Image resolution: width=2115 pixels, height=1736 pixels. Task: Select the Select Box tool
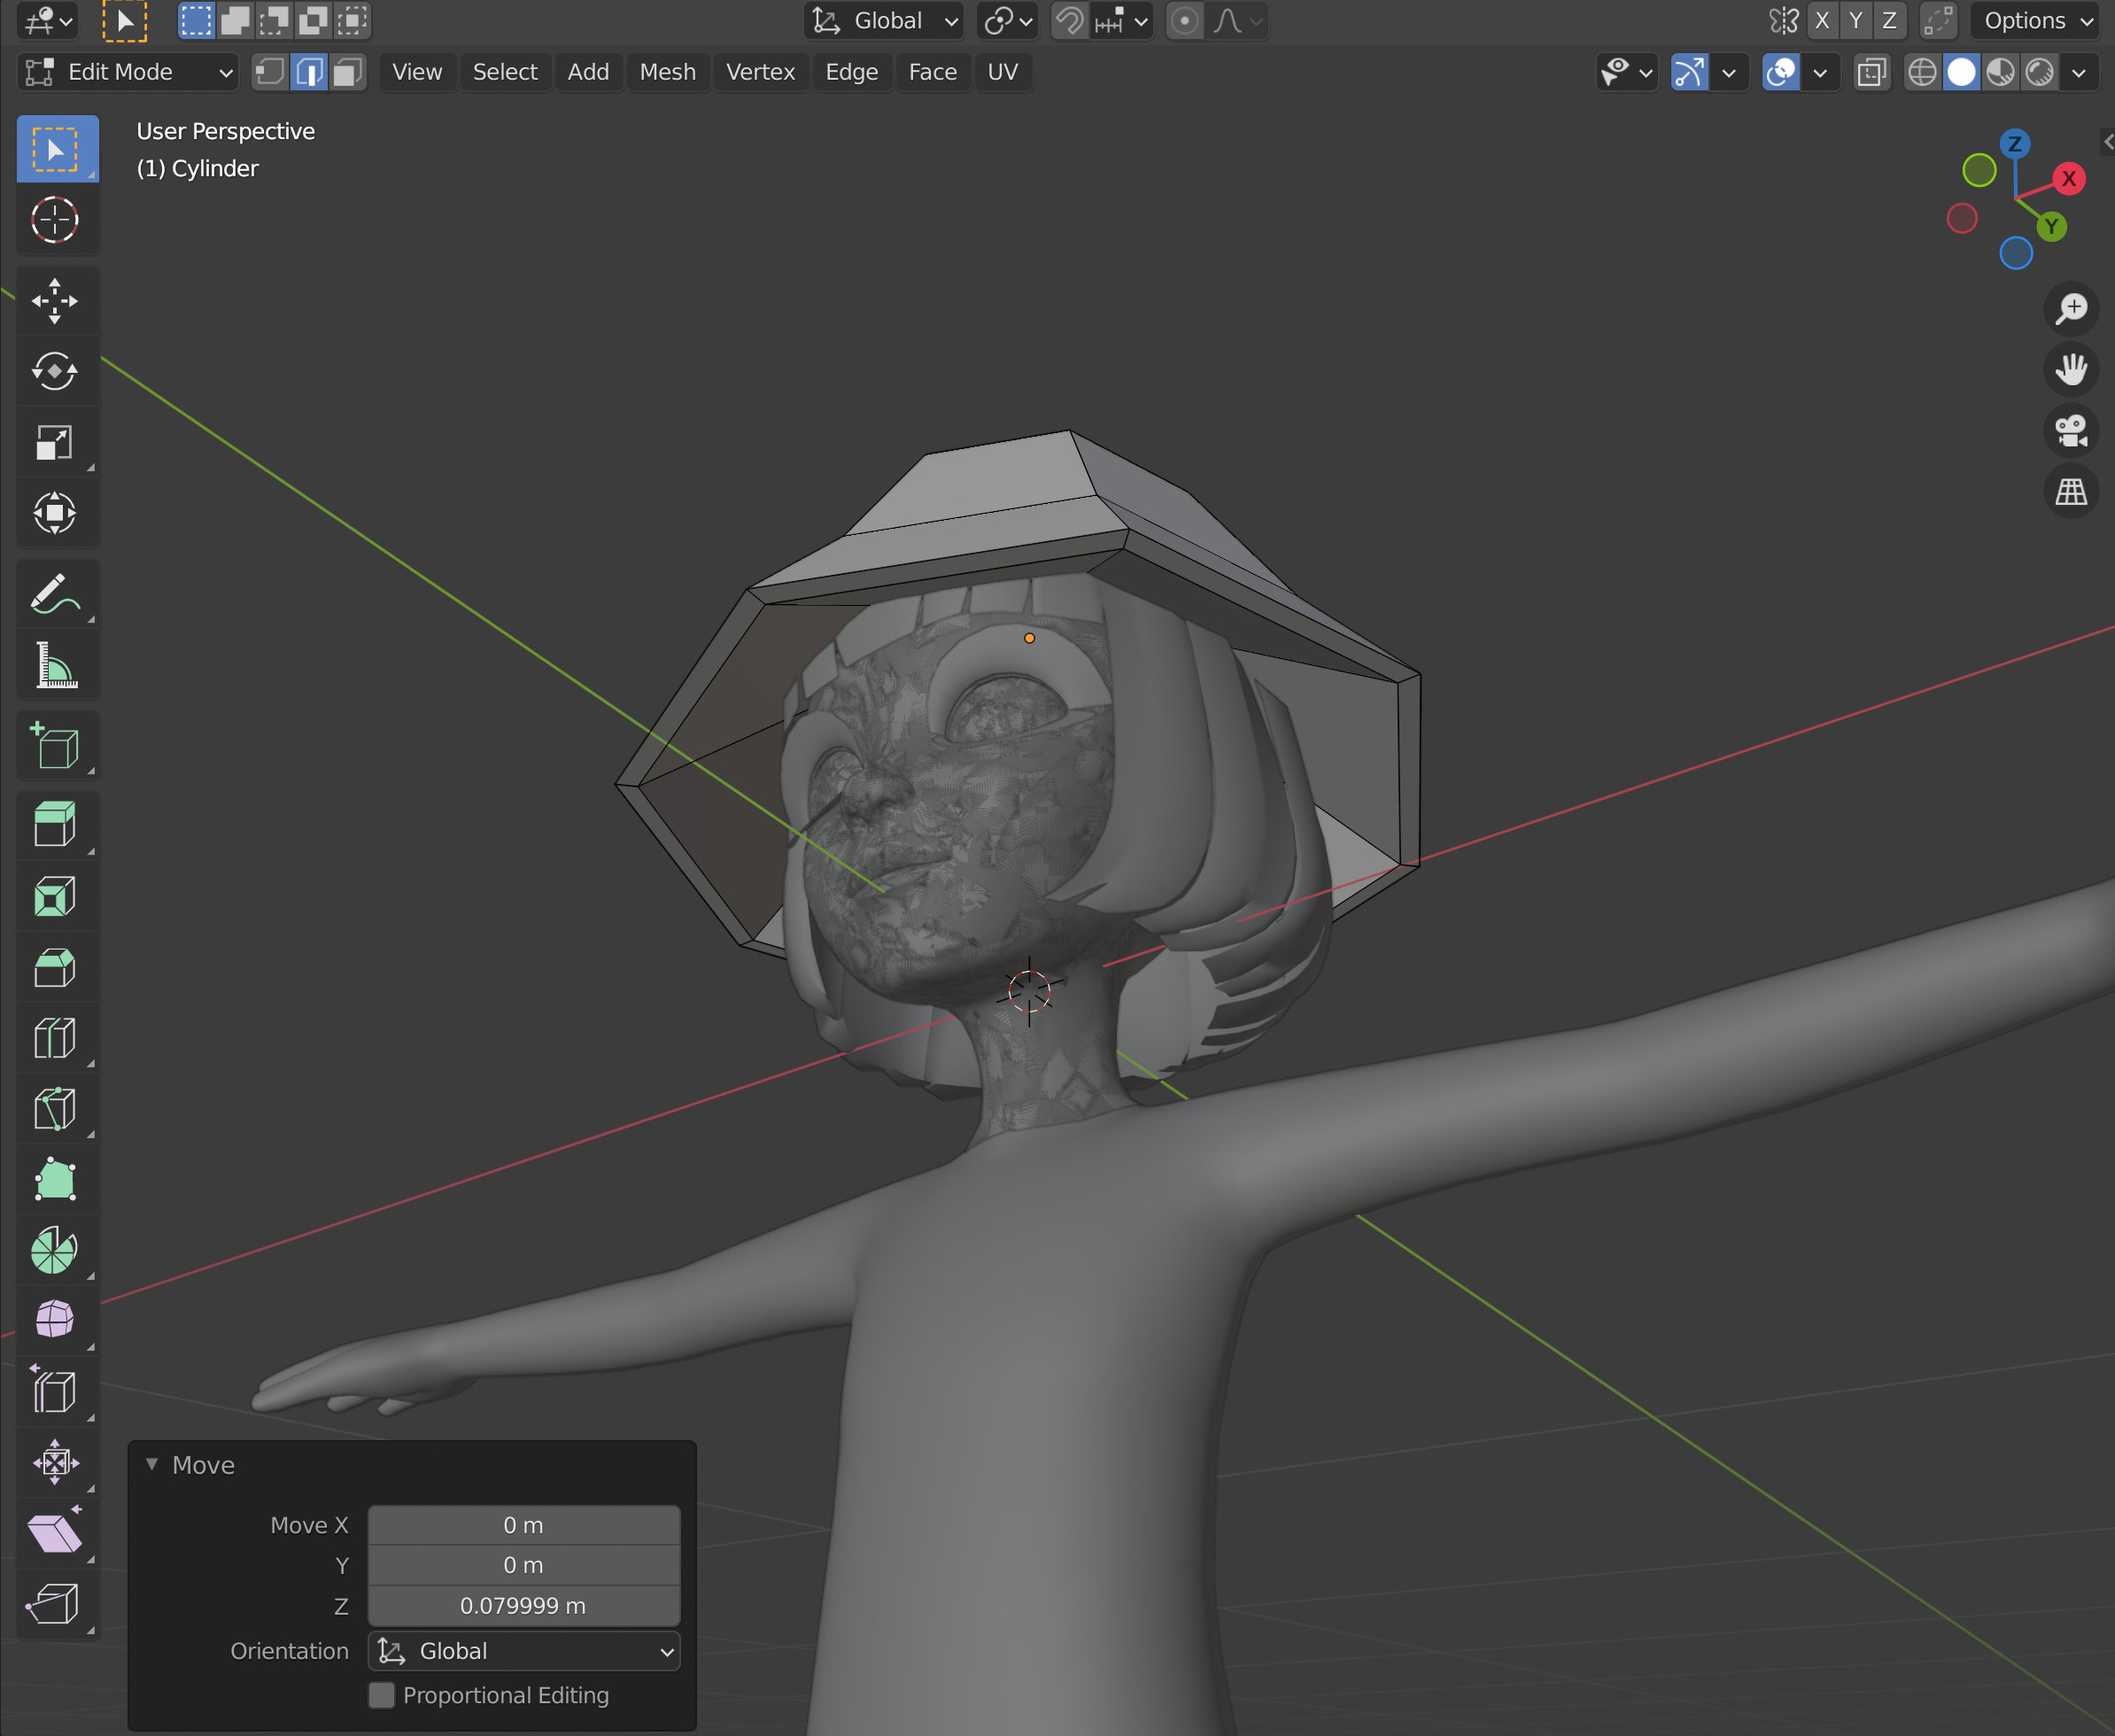point(57,149)
